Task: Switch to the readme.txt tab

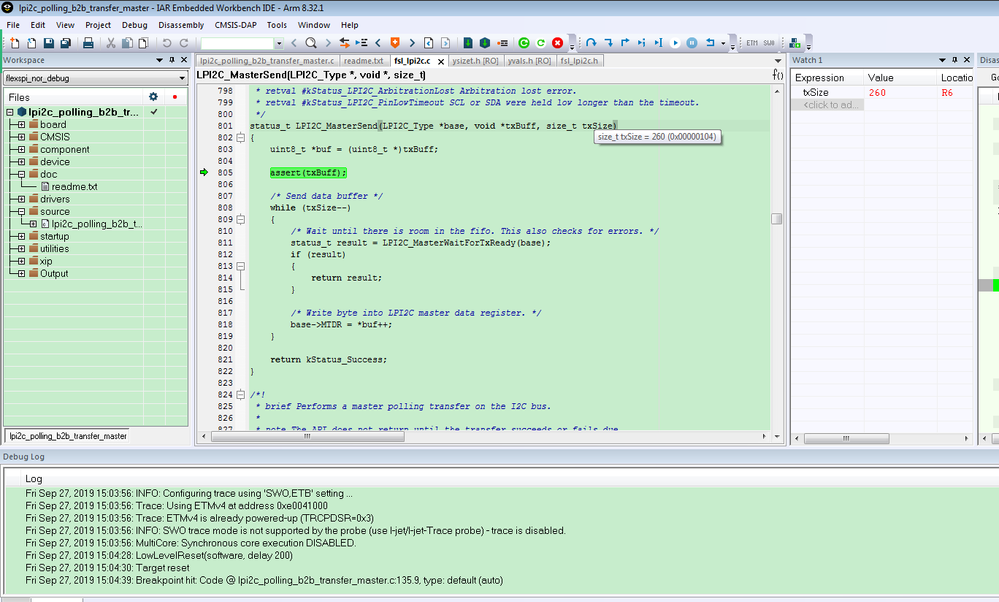Action: [x=364, y=61]
